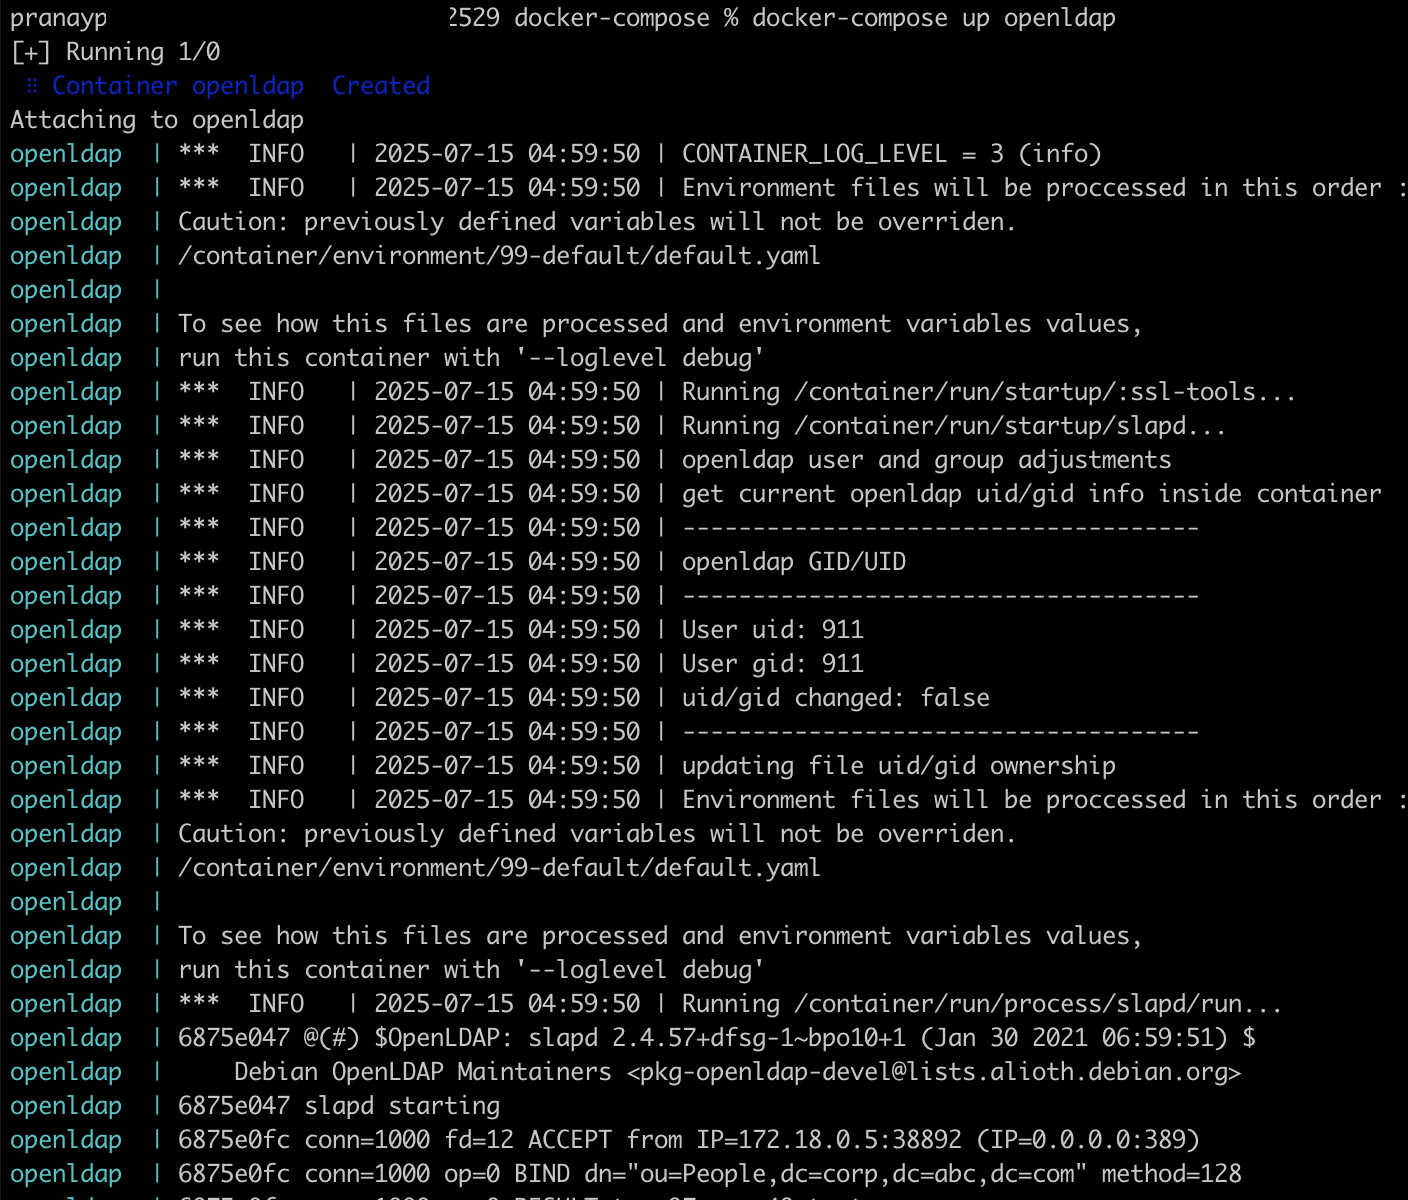
Task: Click the pkg-openldap-devel email address
Action: click(934, 1072)
